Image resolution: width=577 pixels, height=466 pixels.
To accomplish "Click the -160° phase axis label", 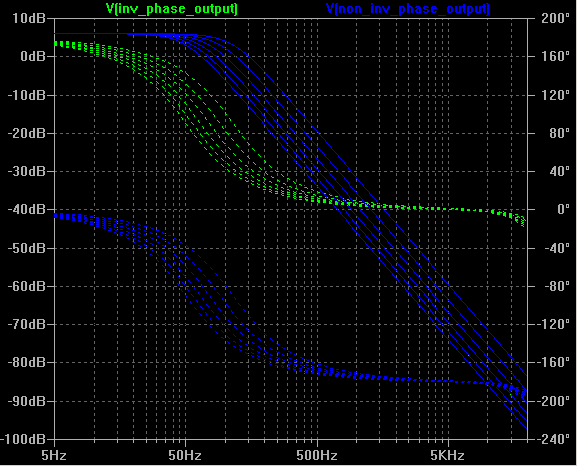I will click(x=553, y=363).
